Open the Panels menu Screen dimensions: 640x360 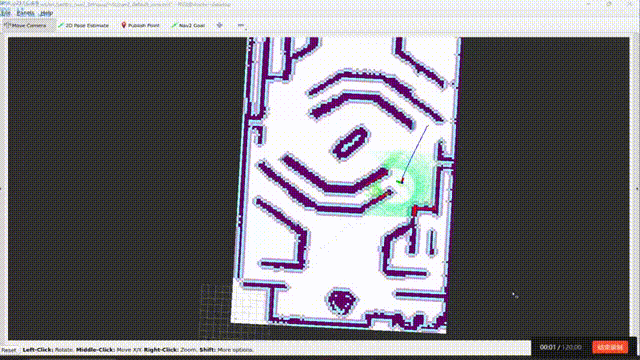[x=25, y=13]
